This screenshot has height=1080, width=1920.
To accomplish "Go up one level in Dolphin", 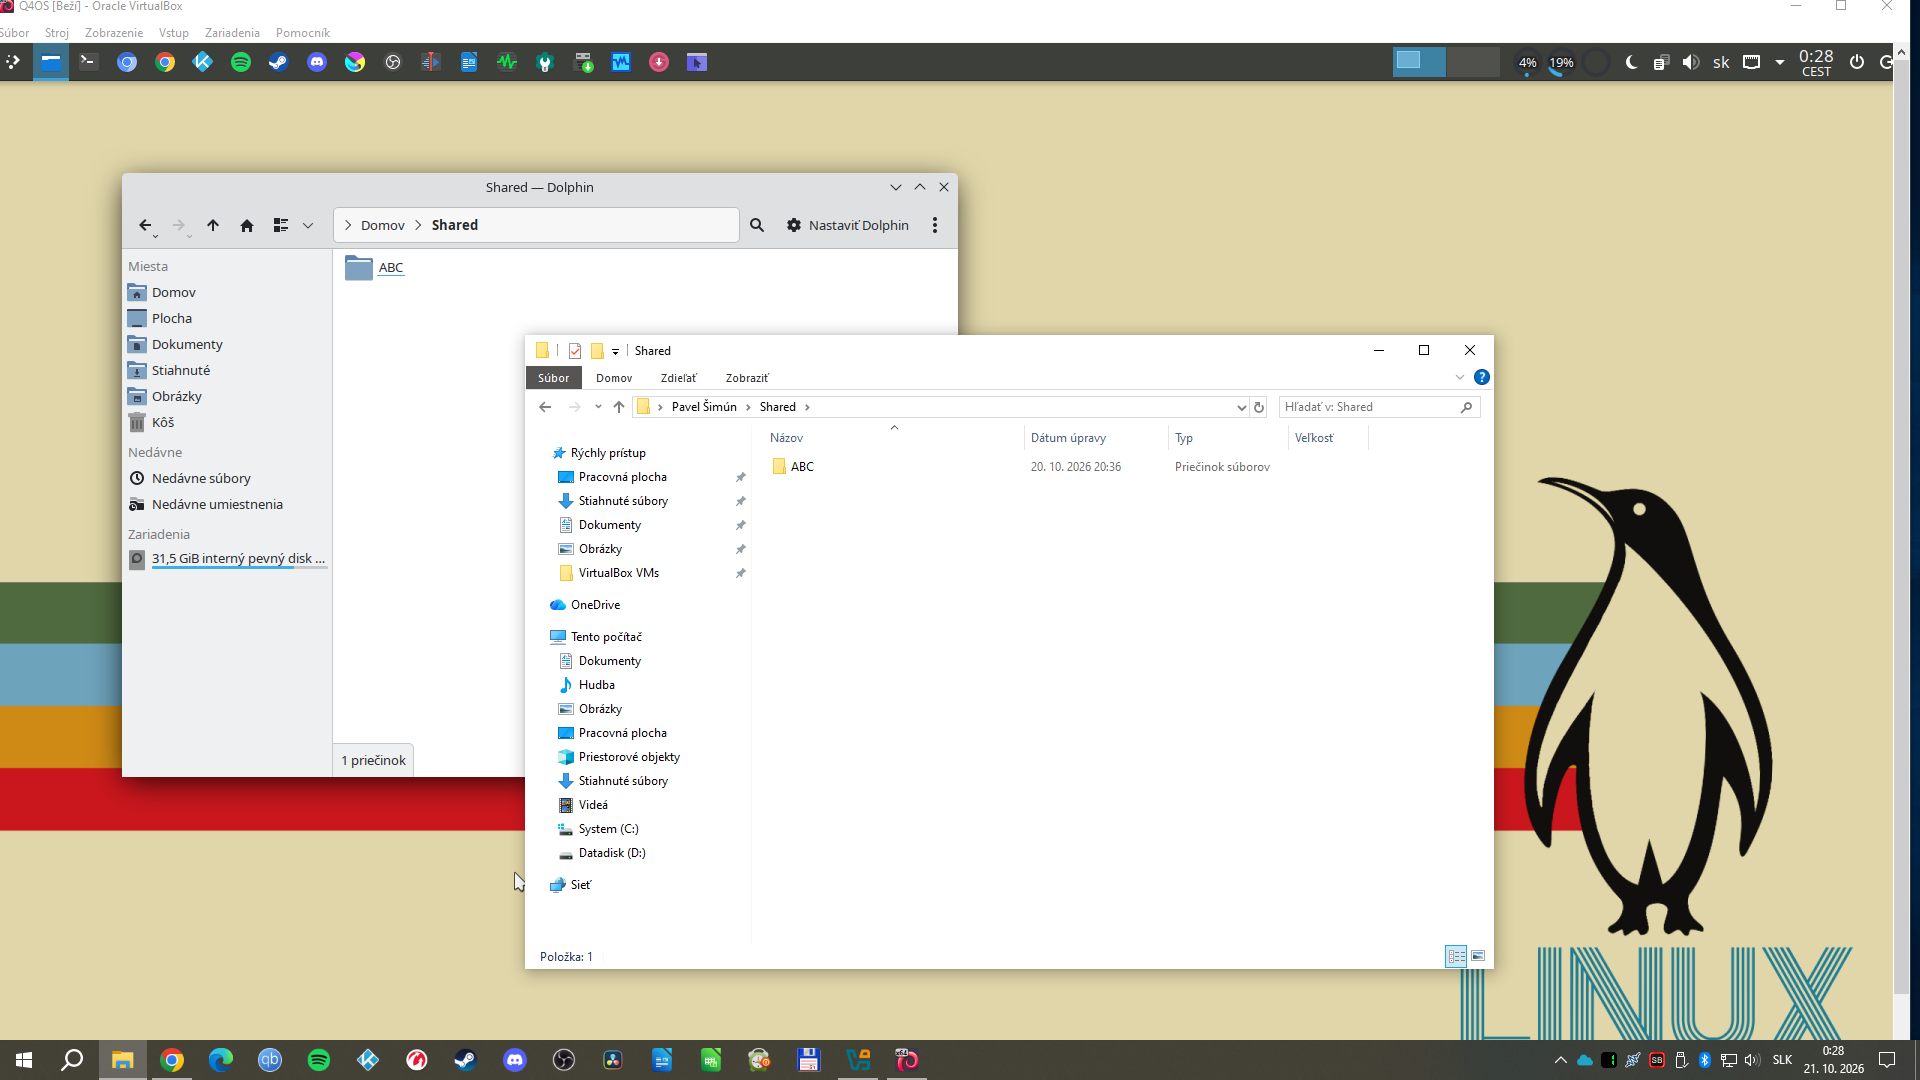I will [213, 226].
